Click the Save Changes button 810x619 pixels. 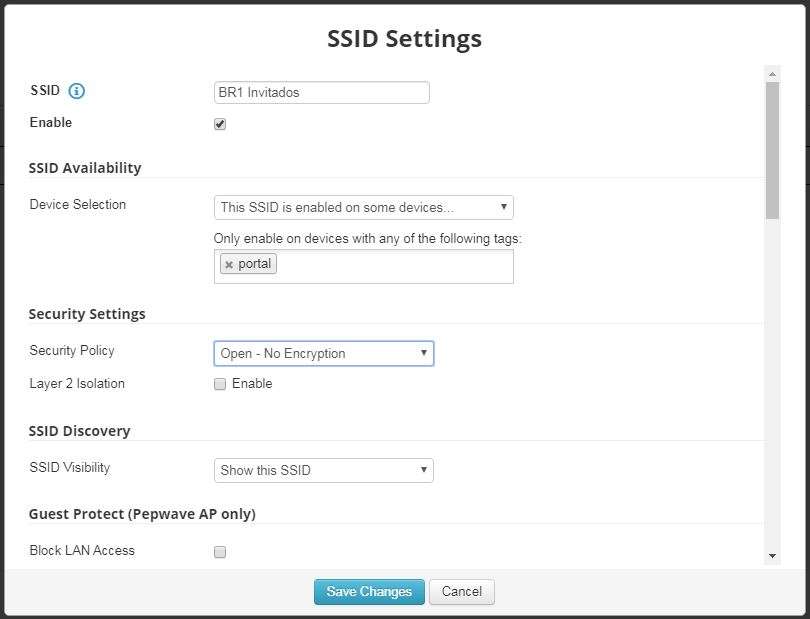[x=368, y=591]
